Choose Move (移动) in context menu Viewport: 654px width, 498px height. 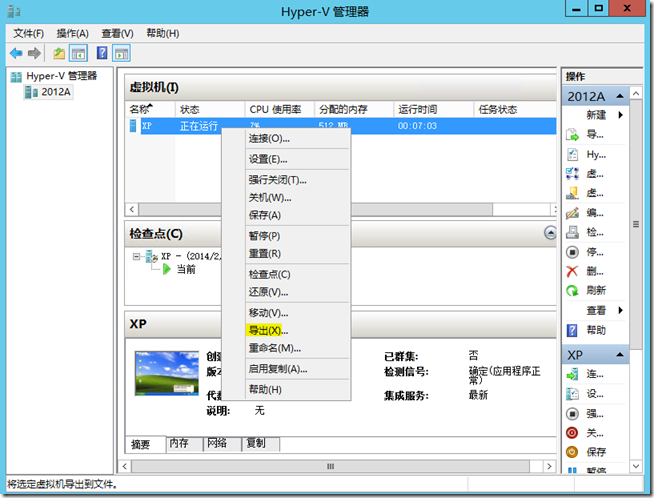pos(286,313)
